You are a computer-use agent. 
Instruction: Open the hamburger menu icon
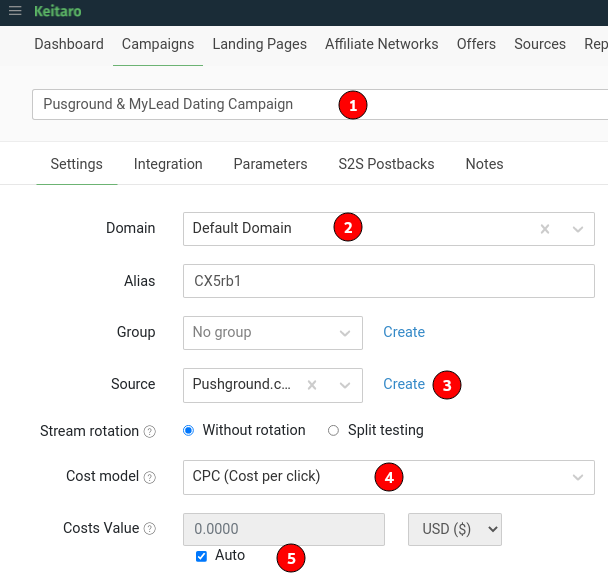(x=15, y=11)
